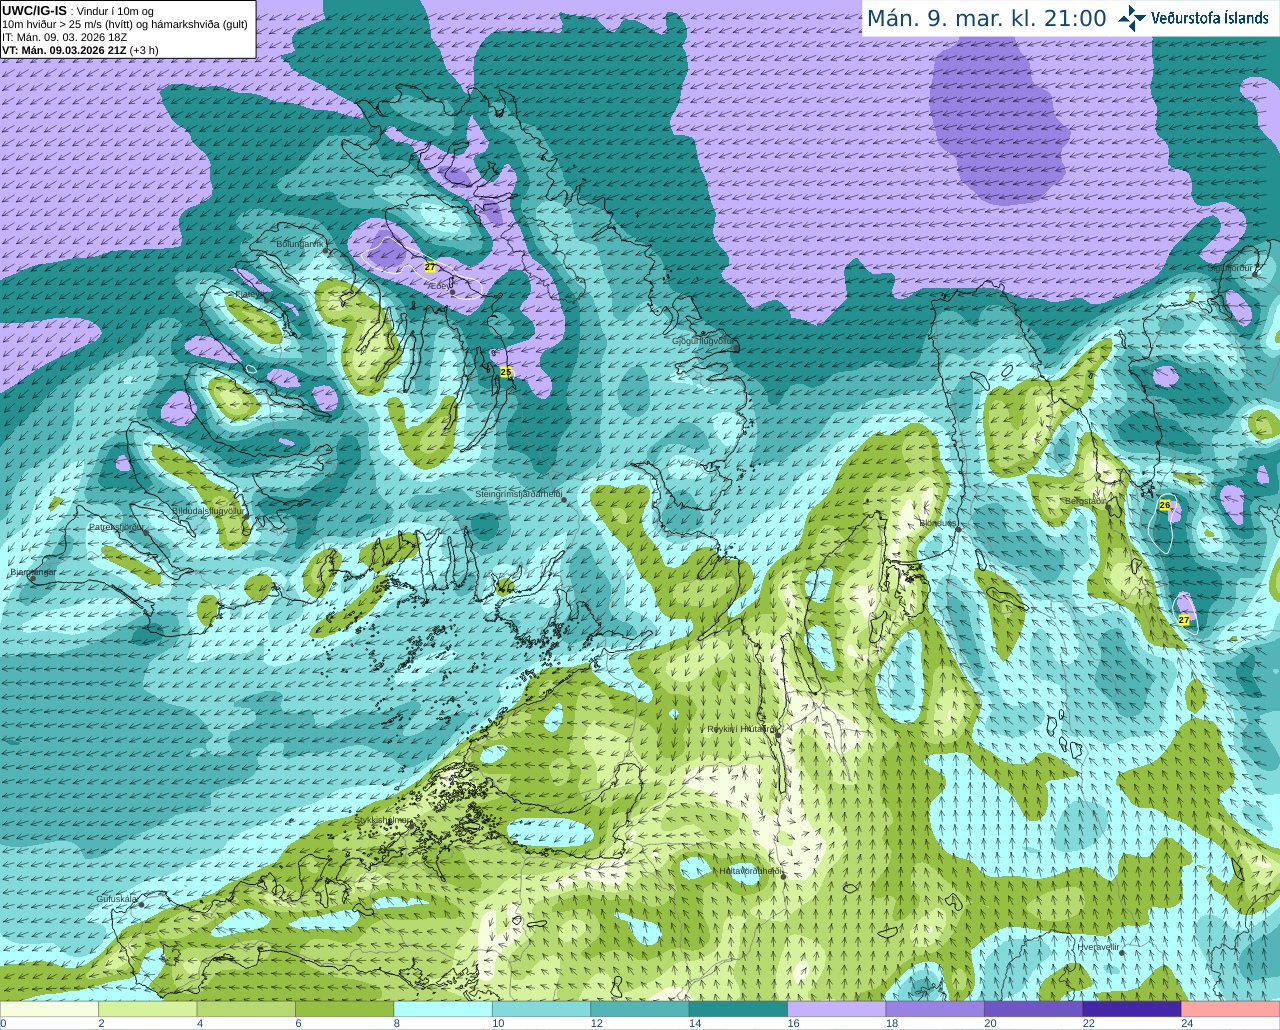Click the Bjargtangar station dot
1280x1030 pixels.
coord(32,579)
